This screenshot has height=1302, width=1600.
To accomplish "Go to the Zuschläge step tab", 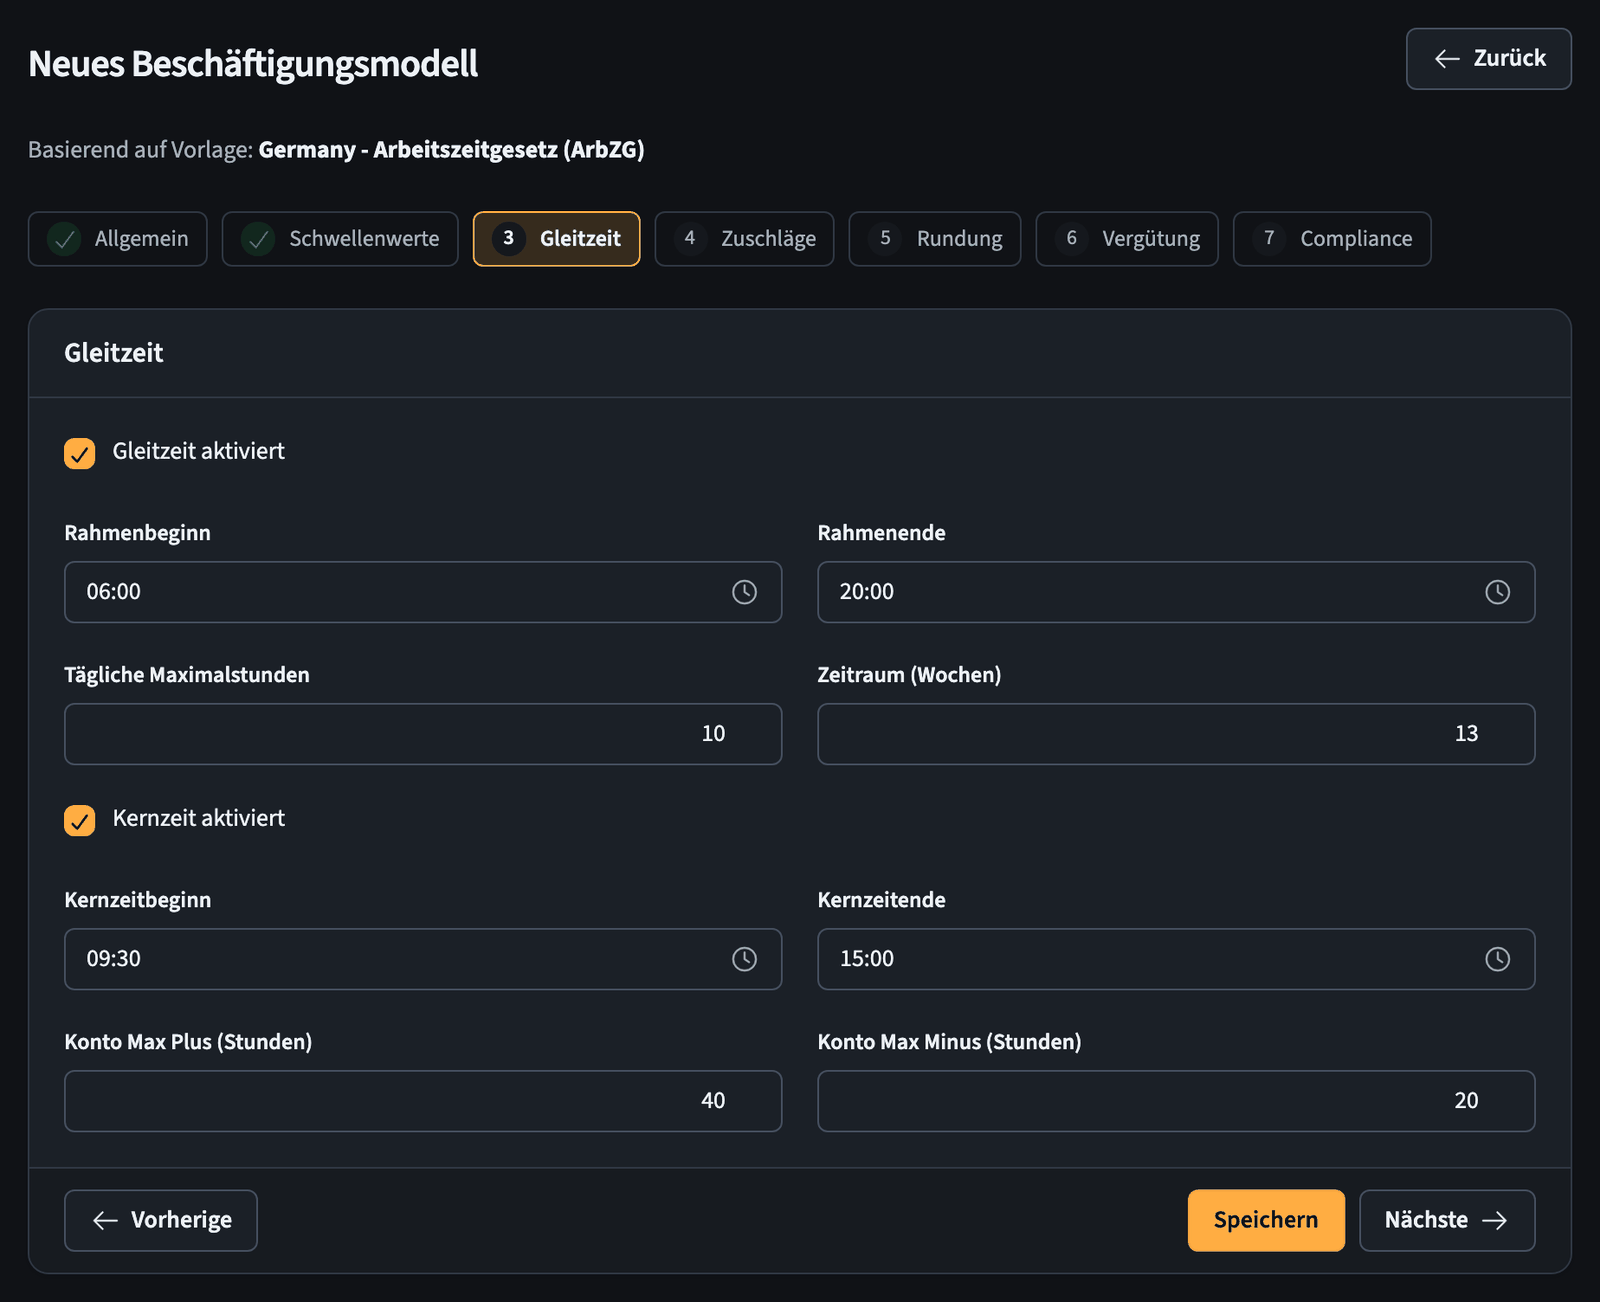I will coord(744,239).
